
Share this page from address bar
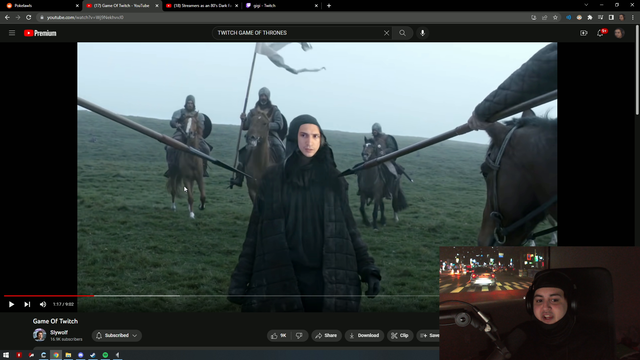point(544,18)
